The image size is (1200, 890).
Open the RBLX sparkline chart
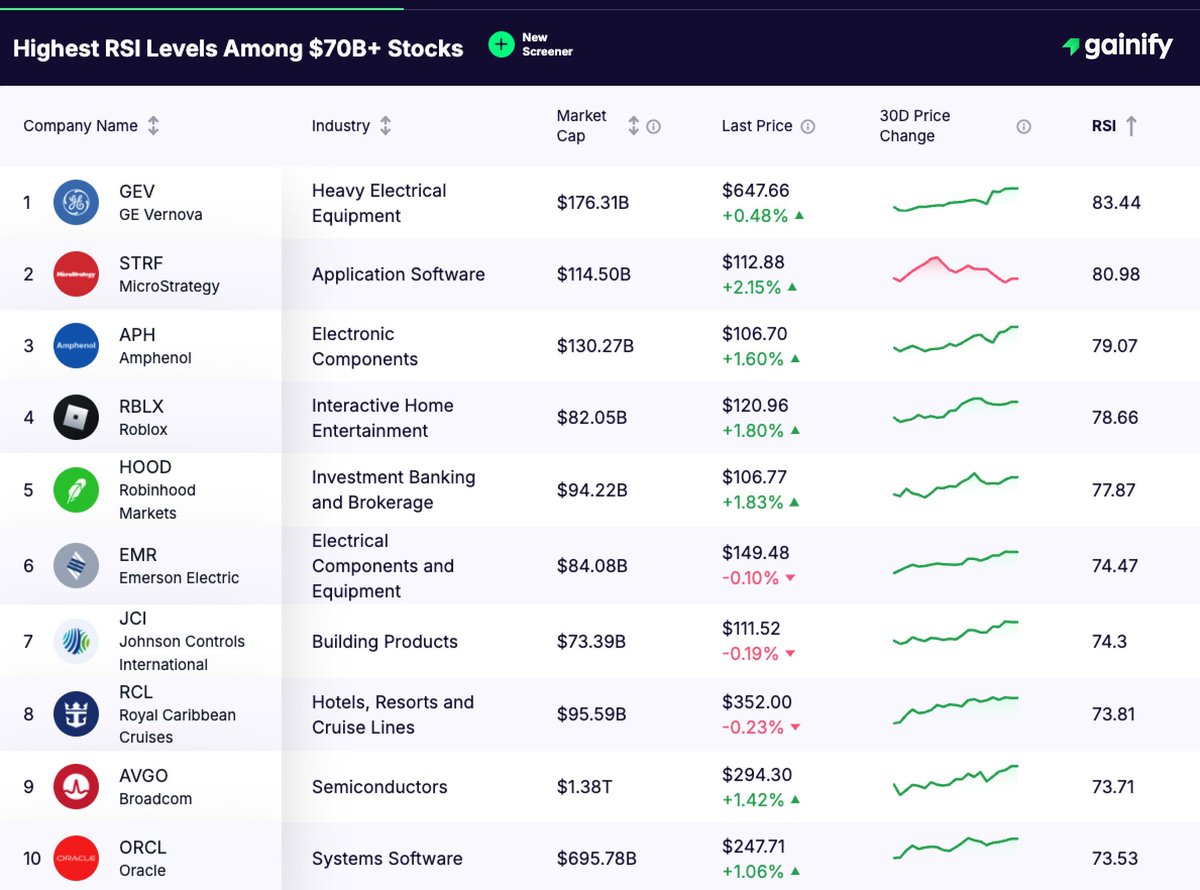pyautogui.click(x=955, y=411)
